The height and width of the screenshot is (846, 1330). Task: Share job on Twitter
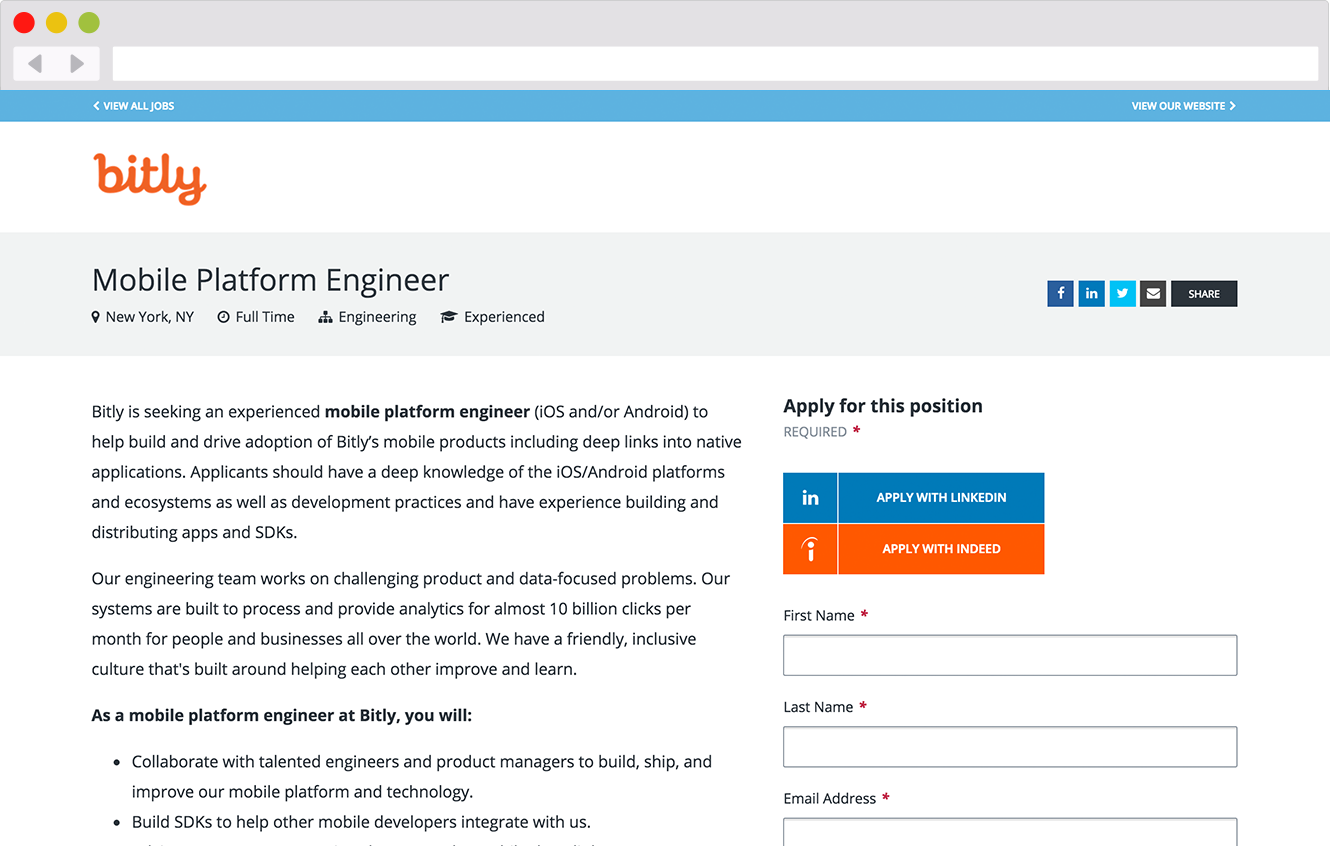click(1122, 294)
